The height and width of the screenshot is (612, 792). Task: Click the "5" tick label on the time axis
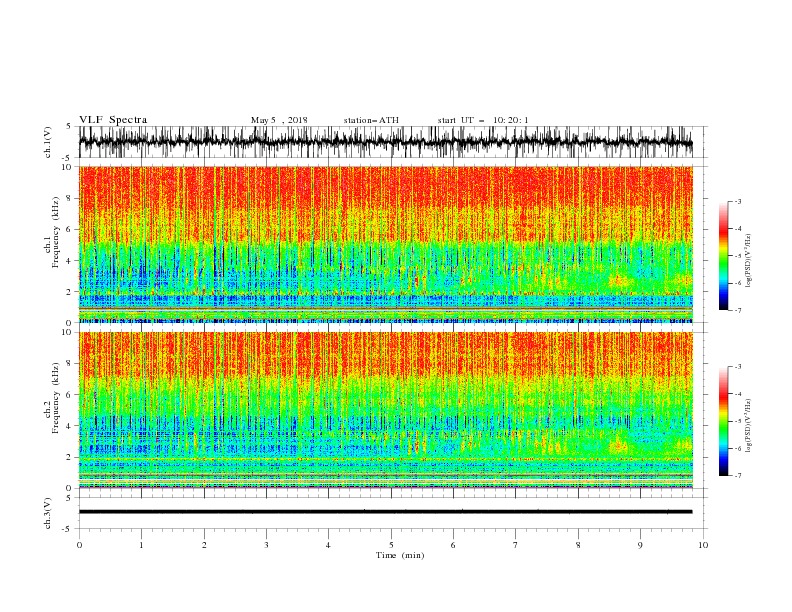coord(391,545)
